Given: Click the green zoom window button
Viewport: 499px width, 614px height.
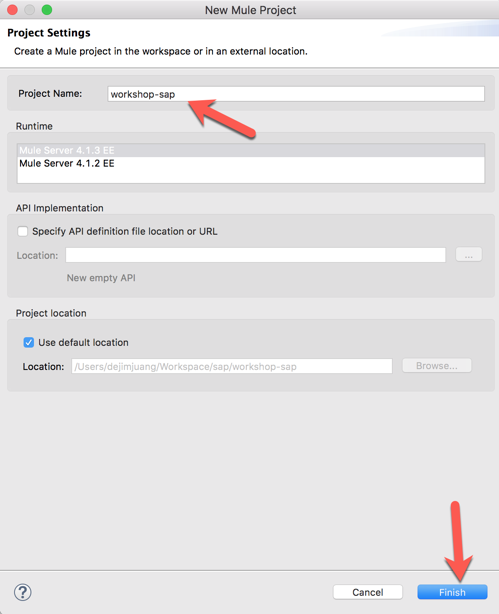Looking at the screenshot, I should coord(47,10).
